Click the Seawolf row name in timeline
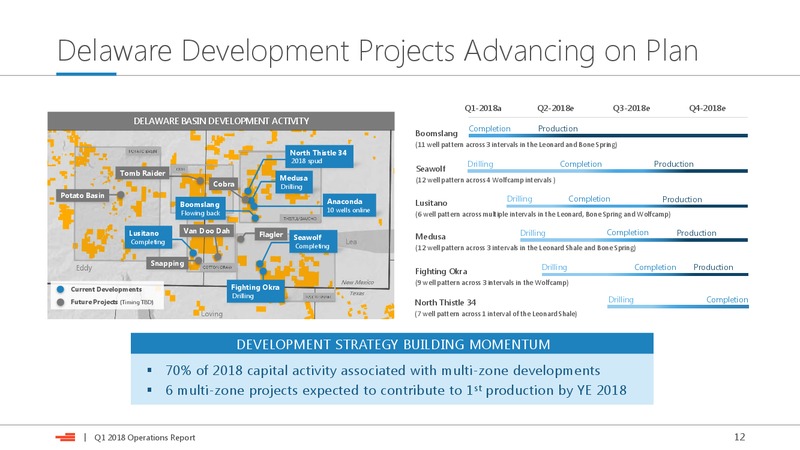 click(431, 168)
